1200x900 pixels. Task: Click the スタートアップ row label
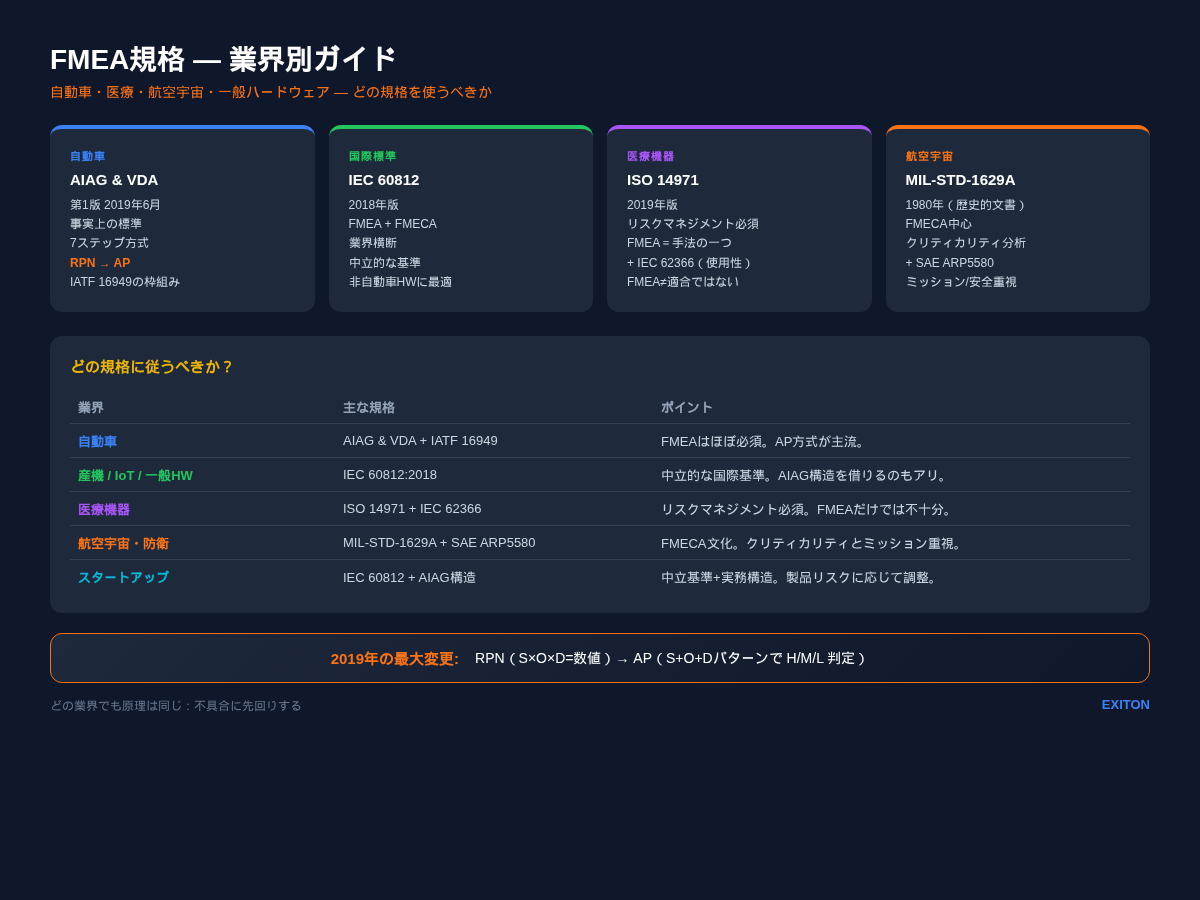[x=123, y=577]
